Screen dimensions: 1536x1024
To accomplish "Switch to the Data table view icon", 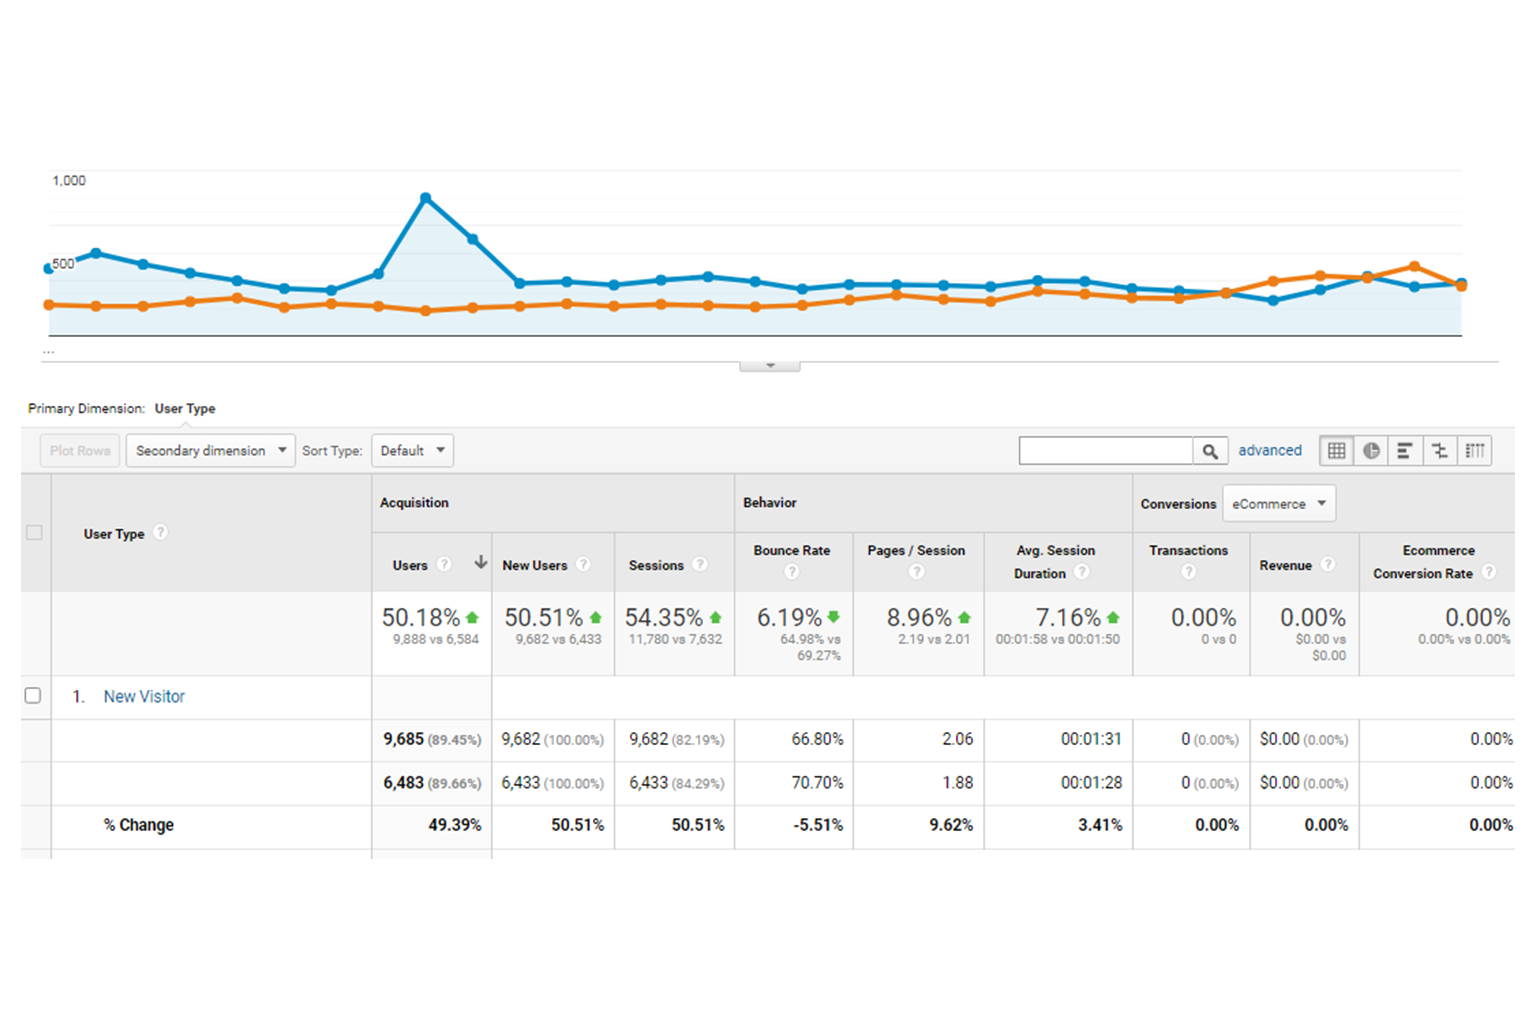I will click(1336, 451).
